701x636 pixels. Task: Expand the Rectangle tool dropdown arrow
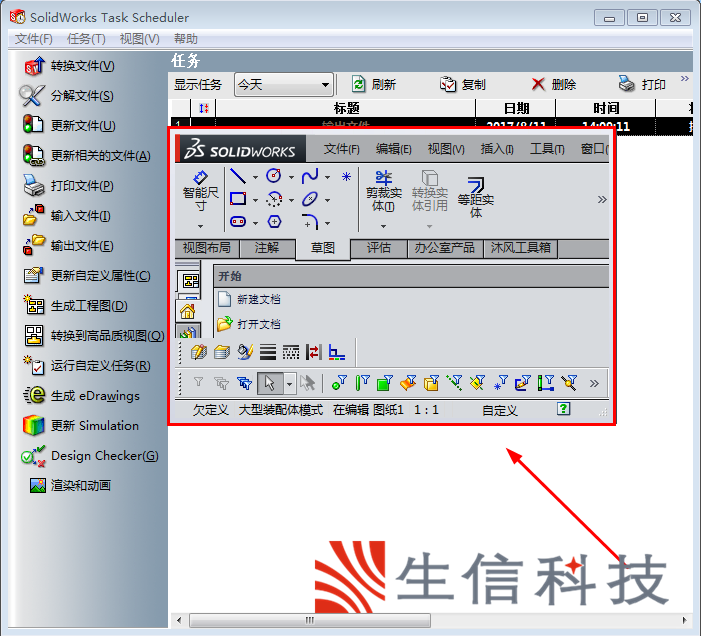point(255,200)
